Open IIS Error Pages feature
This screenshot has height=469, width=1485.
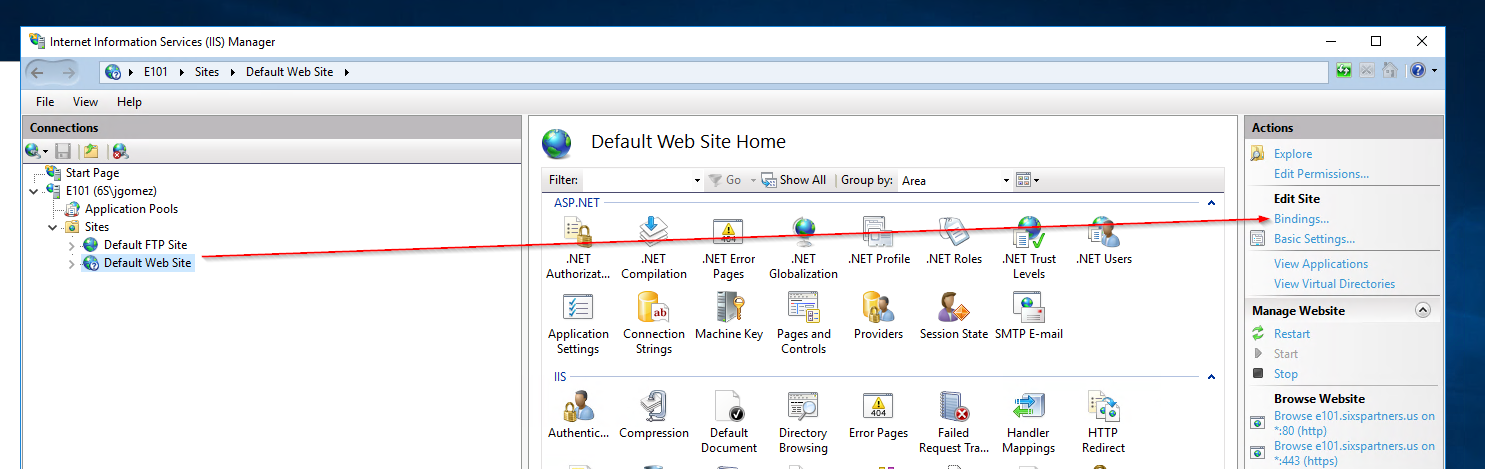tap(878, 415)
